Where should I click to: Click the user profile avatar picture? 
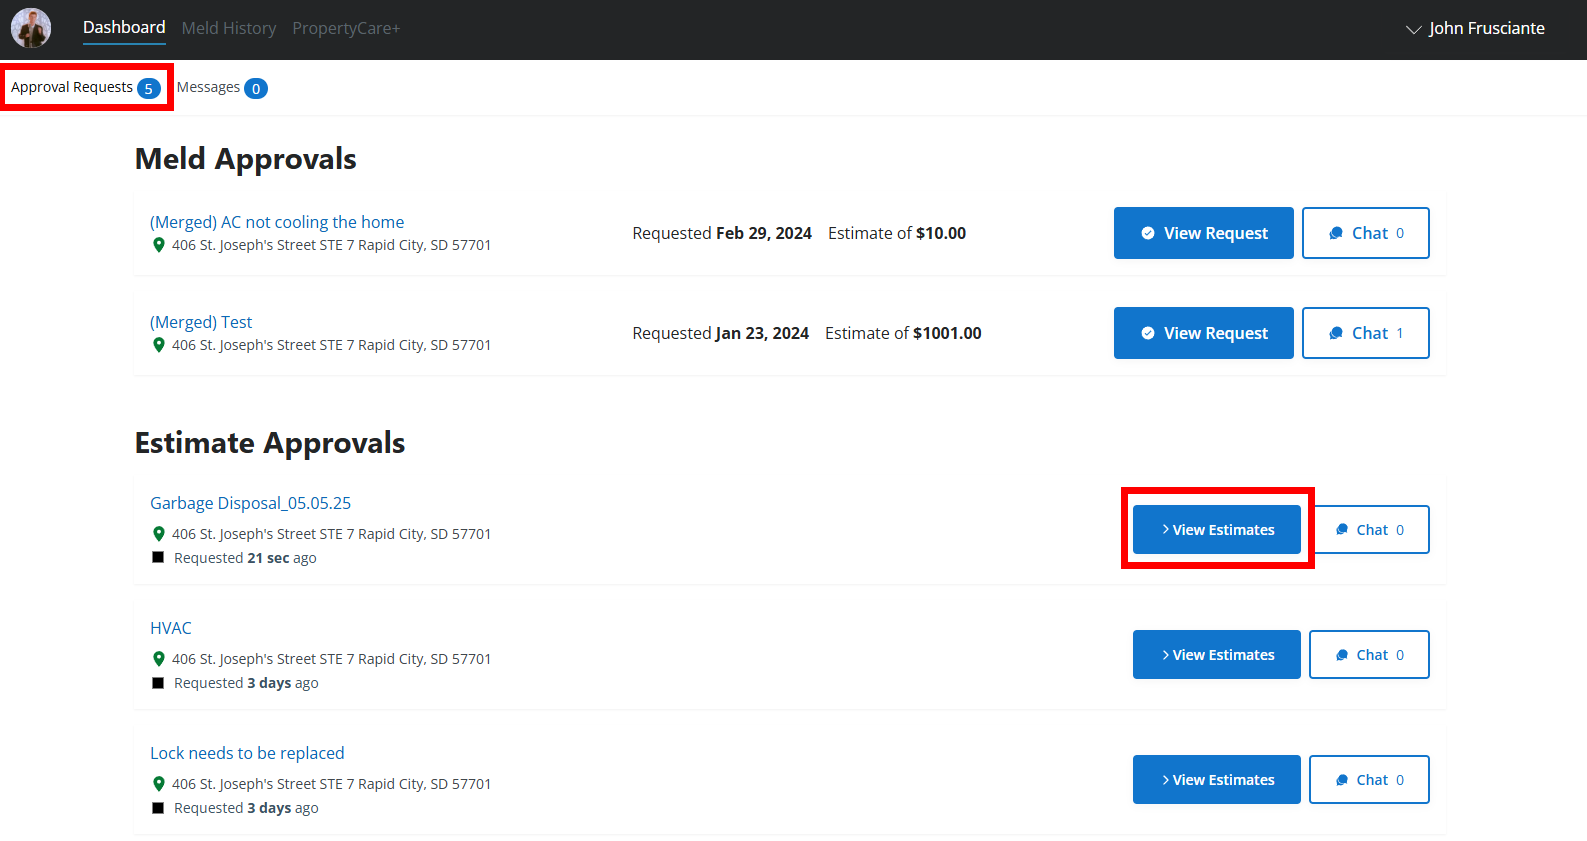[31, 28]
